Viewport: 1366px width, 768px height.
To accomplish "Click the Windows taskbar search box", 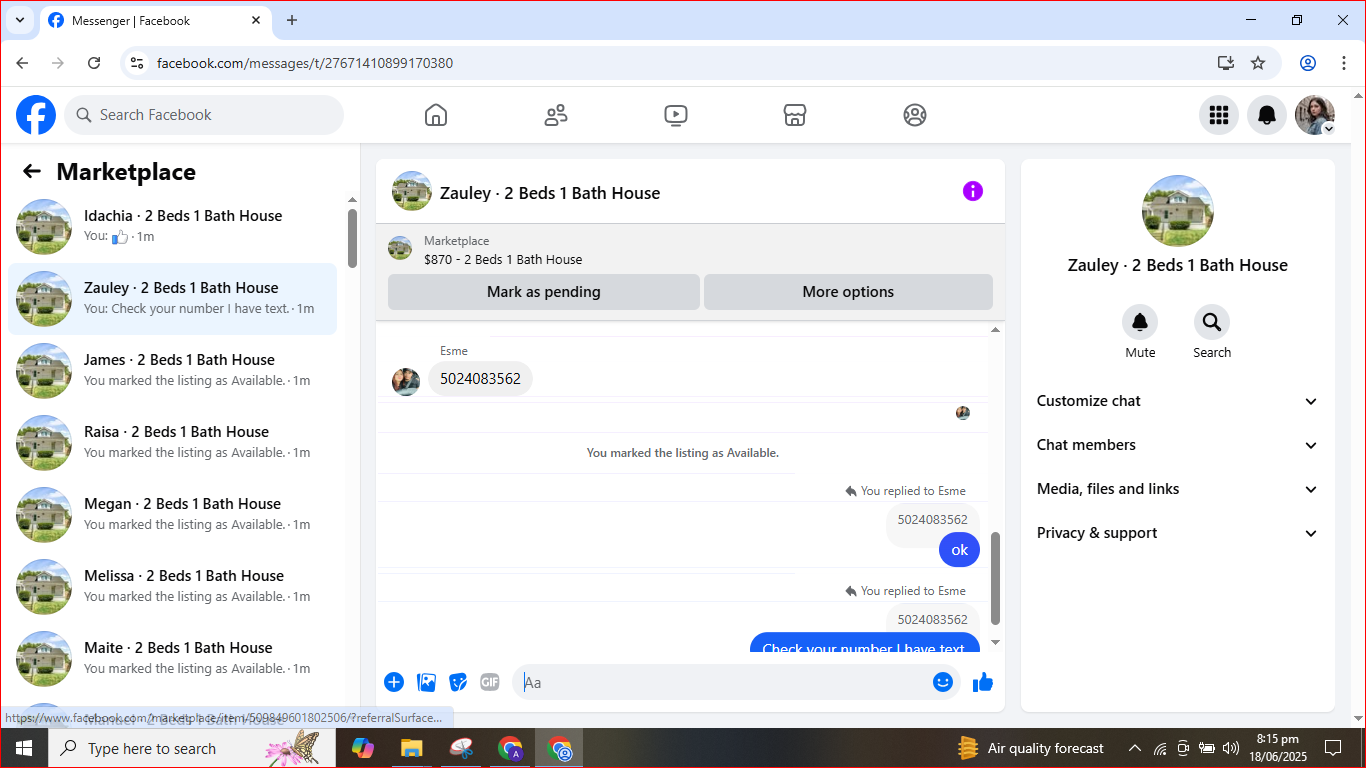I will click(x=190, y=748).
